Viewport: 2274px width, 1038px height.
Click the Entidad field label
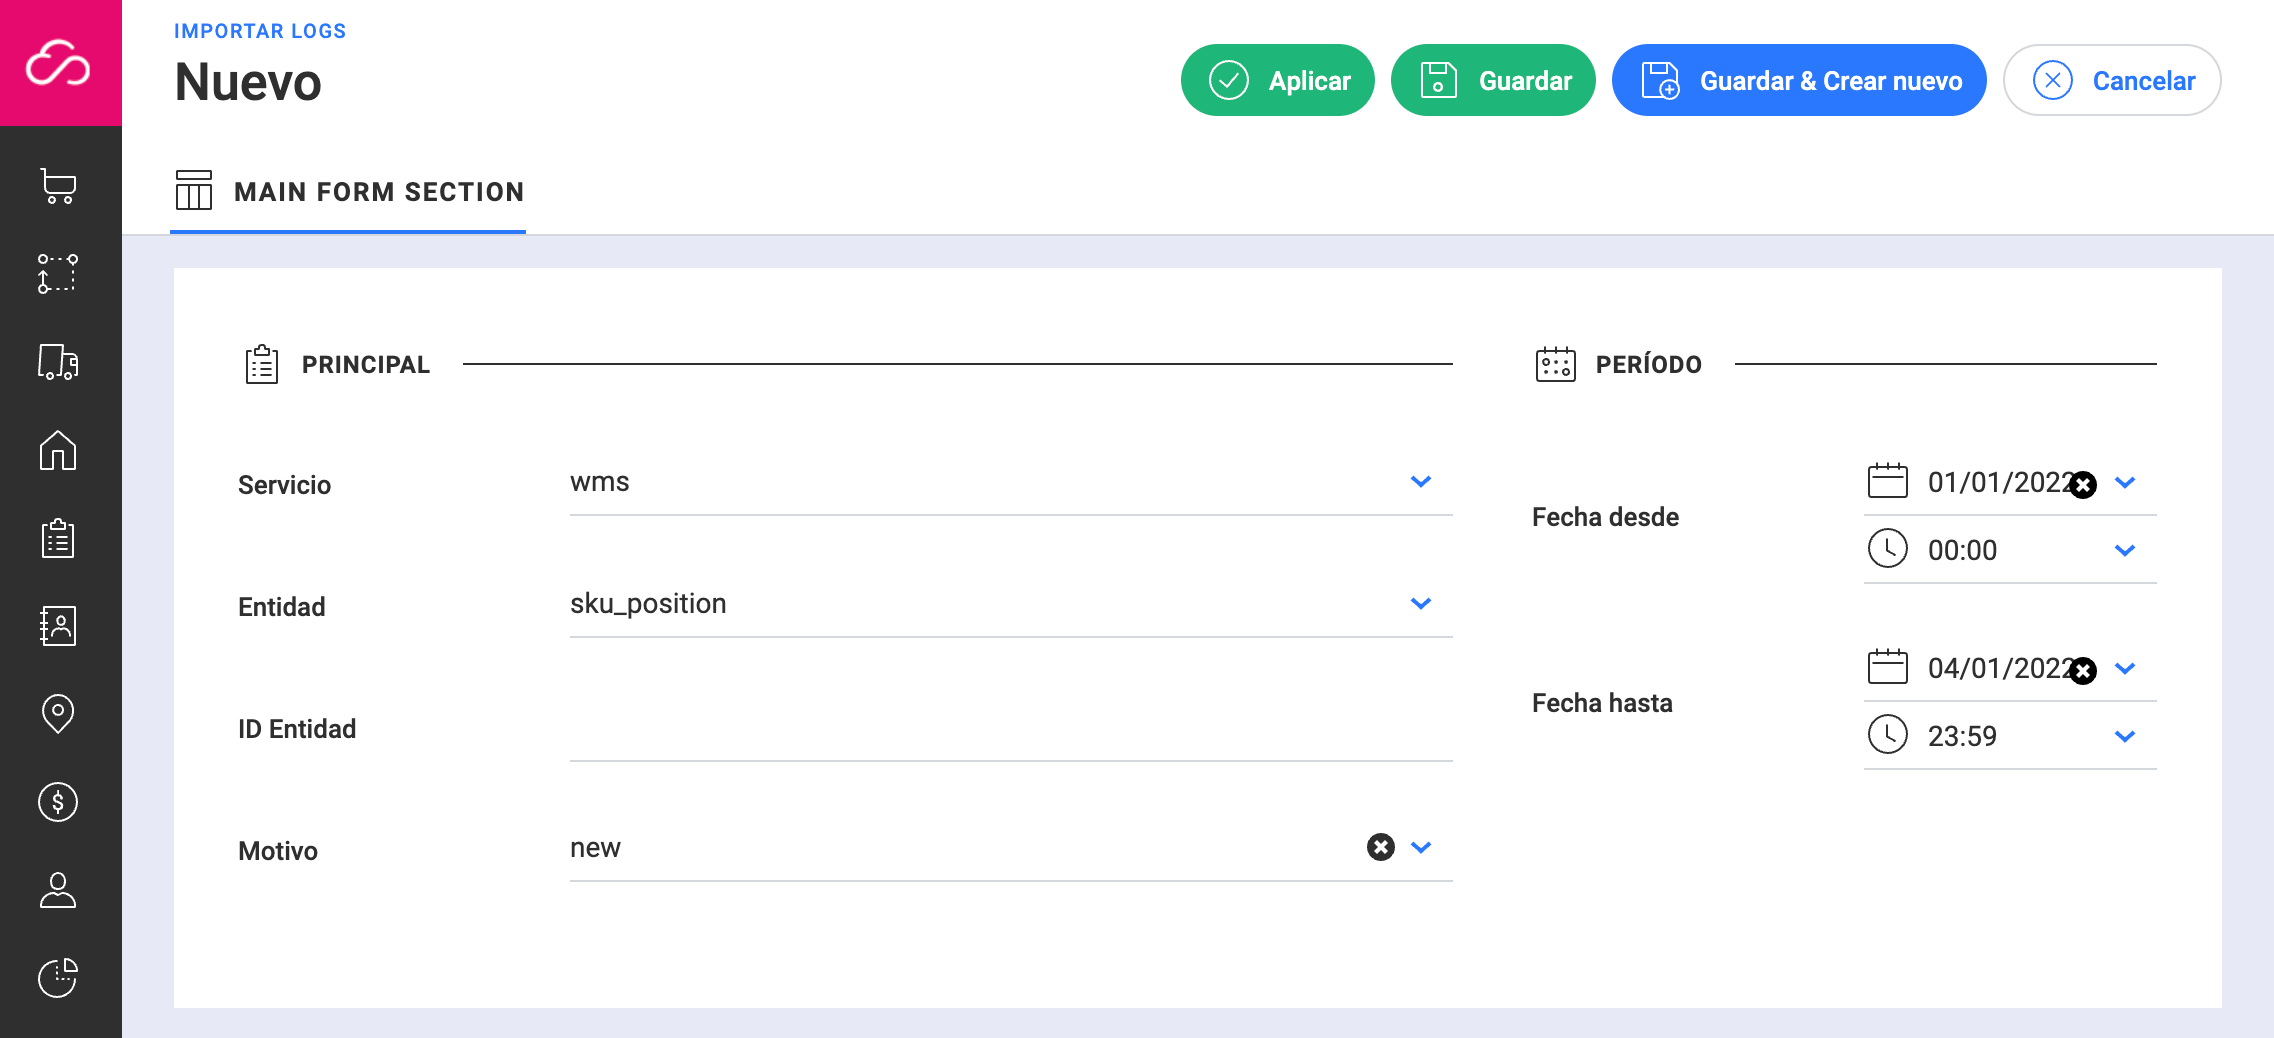click(282, 607)
